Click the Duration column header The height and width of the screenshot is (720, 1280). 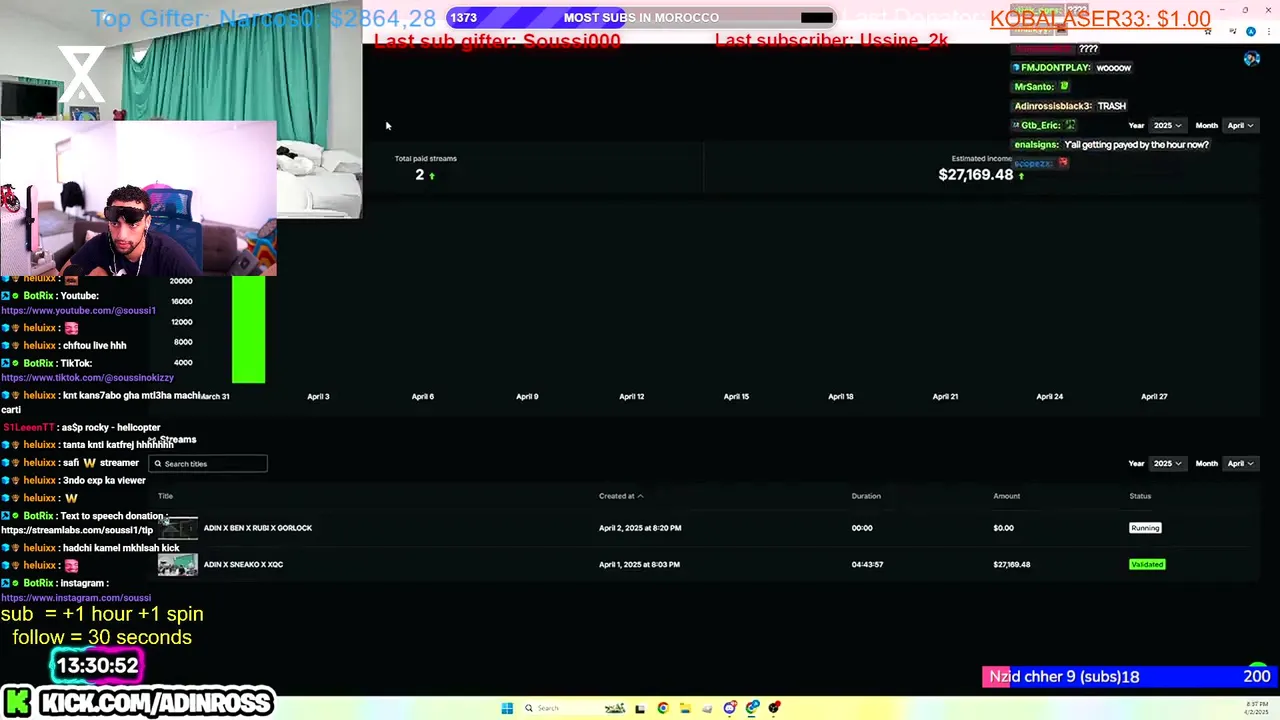coord(866,496)
